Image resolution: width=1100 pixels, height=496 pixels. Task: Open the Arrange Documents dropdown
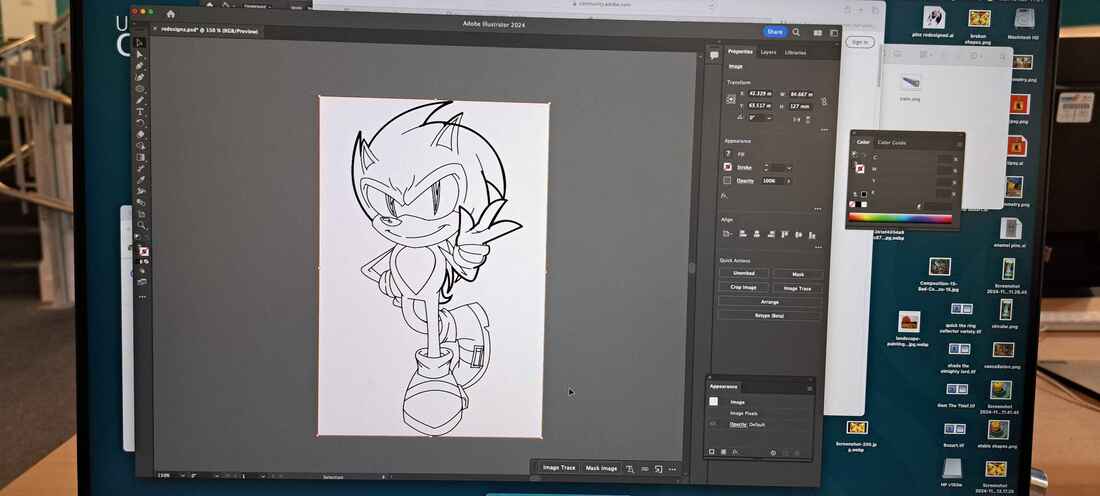tap(817, 32)
